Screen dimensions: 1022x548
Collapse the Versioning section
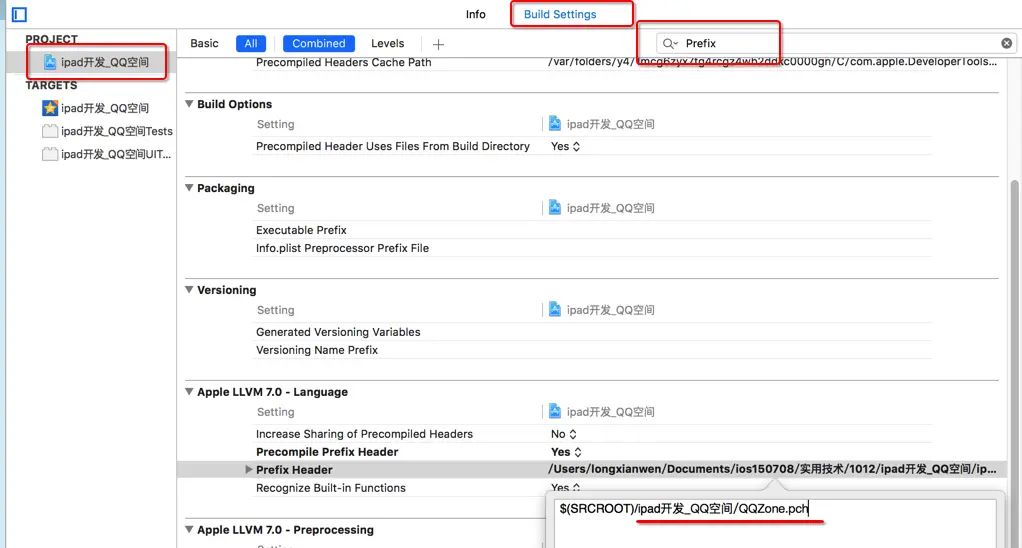(x=189, y=289)
